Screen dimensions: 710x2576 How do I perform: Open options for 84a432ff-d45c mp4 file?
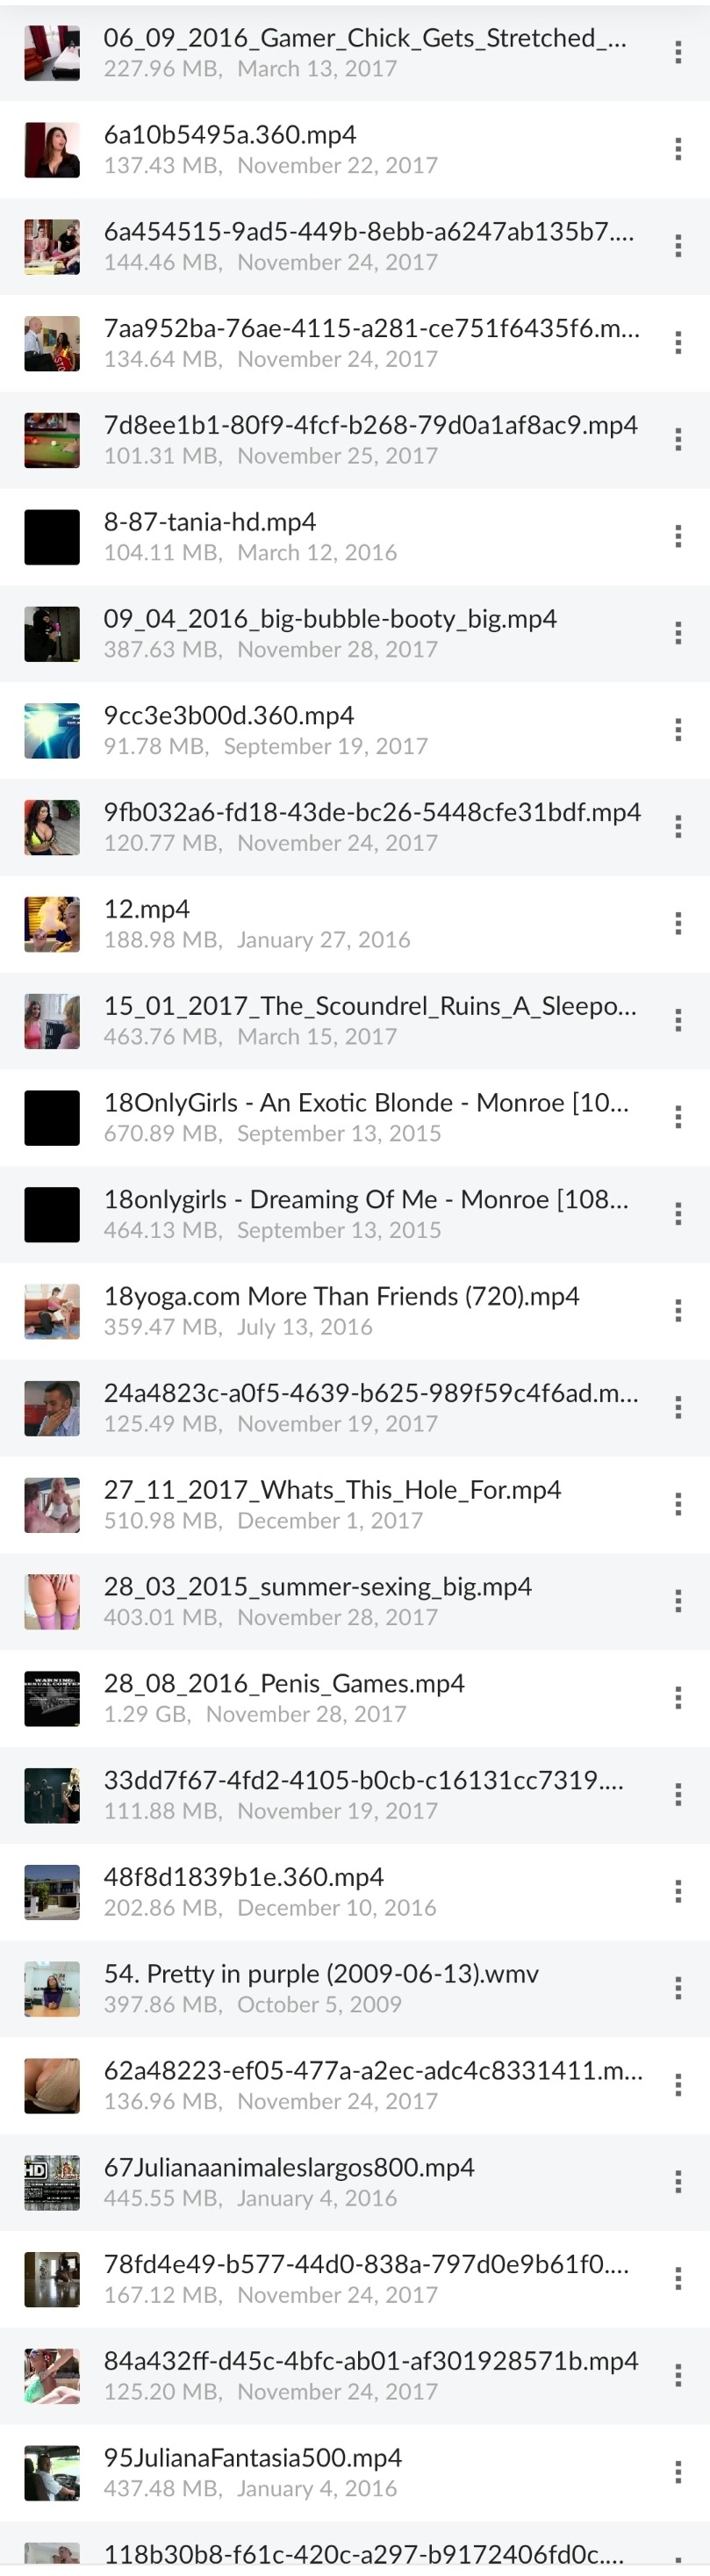(678, 2375)
